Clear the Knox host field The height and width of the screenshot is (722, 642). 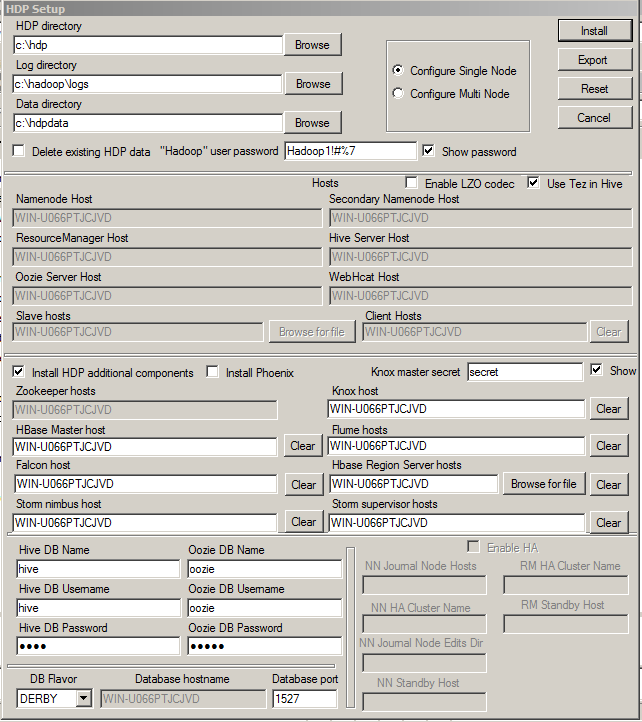coord(608,409)
